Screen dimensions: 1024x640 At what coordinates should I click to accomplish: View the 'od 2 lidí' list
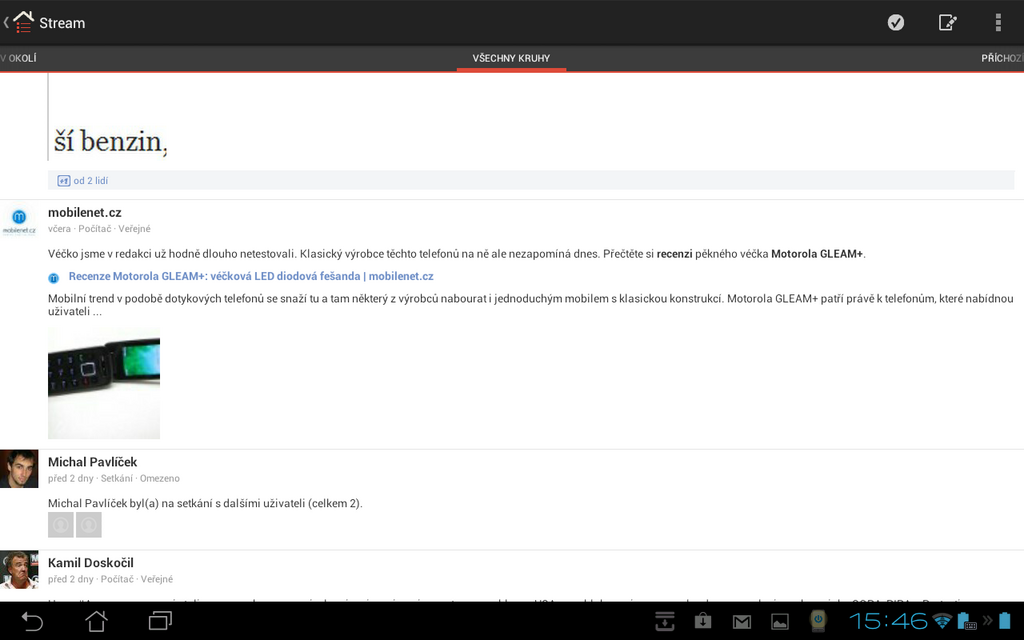click(89, 180)
